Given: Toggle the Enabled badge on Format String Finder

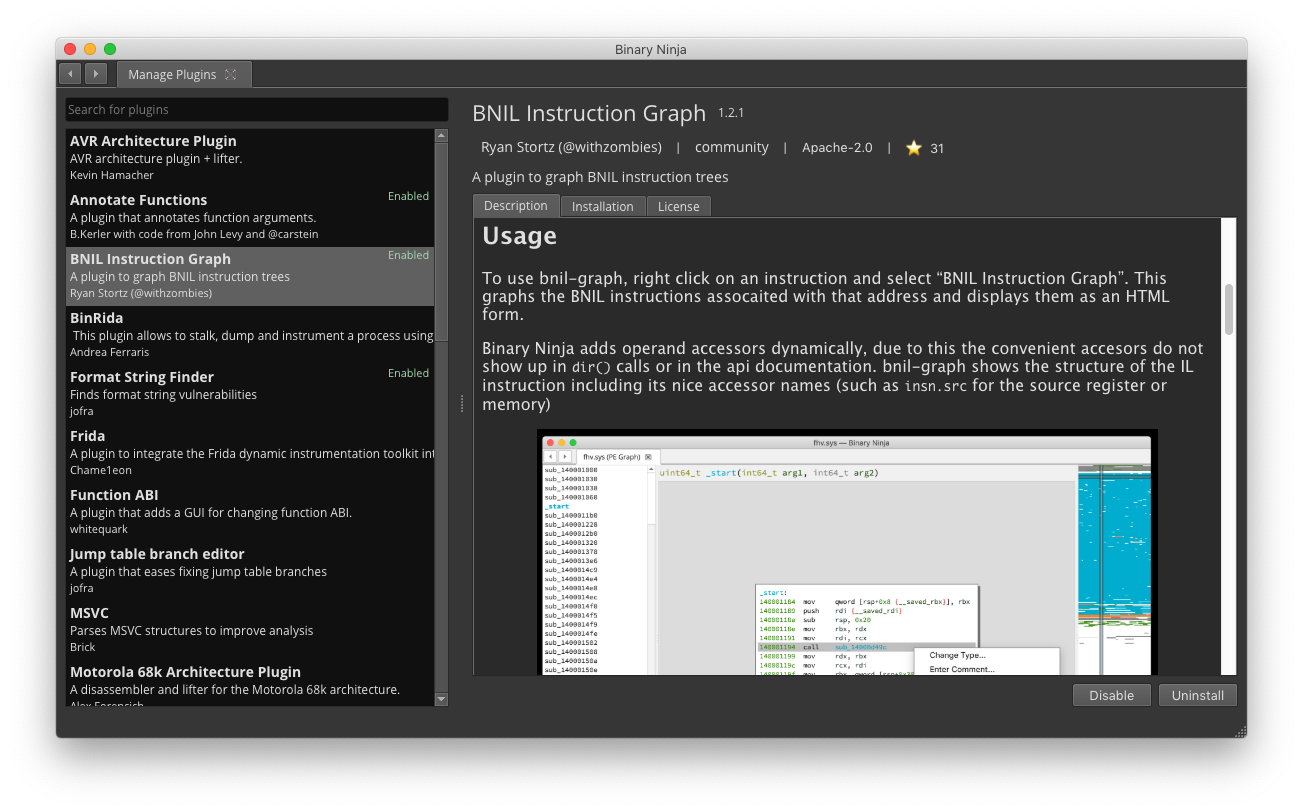Looking at the screenshot, I should click(x=408, y=372).
